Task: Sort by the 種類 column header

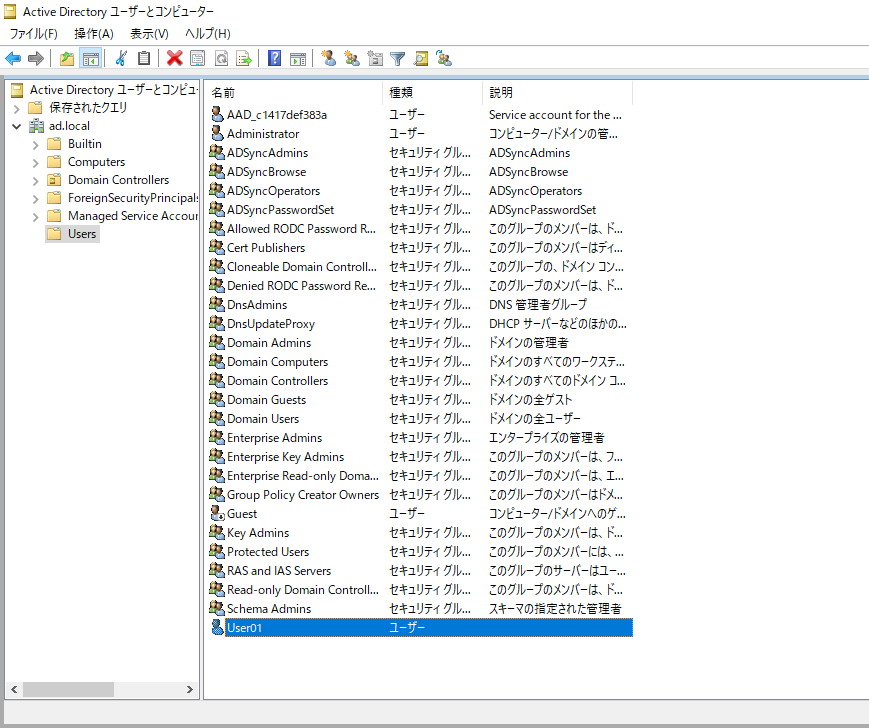Action: 432,93
